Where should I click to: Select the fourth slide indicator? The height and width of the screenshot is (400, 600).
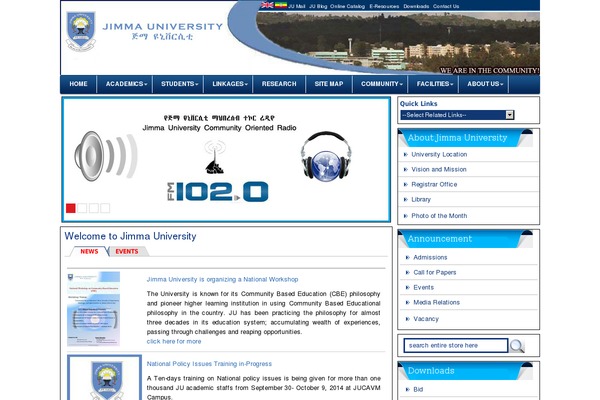coord(105,208)
